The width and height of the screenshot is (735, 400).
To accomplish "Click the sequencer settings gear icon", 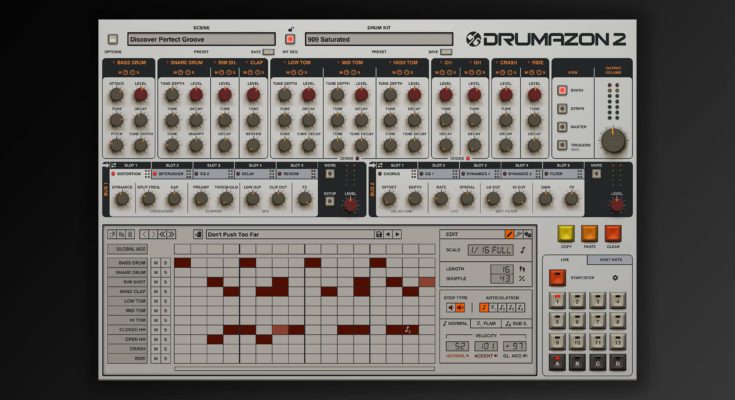I will 615,278.
